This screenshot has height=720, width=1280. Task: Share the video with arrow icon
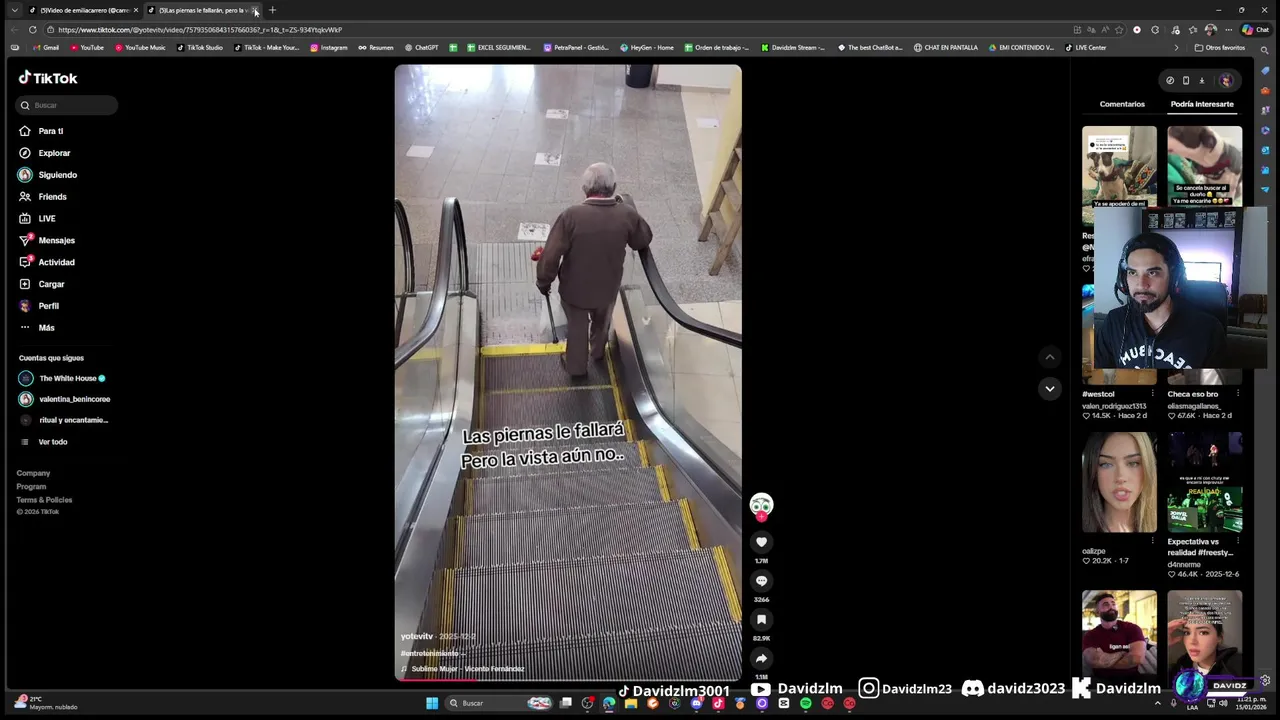click(x=761, y=659)
